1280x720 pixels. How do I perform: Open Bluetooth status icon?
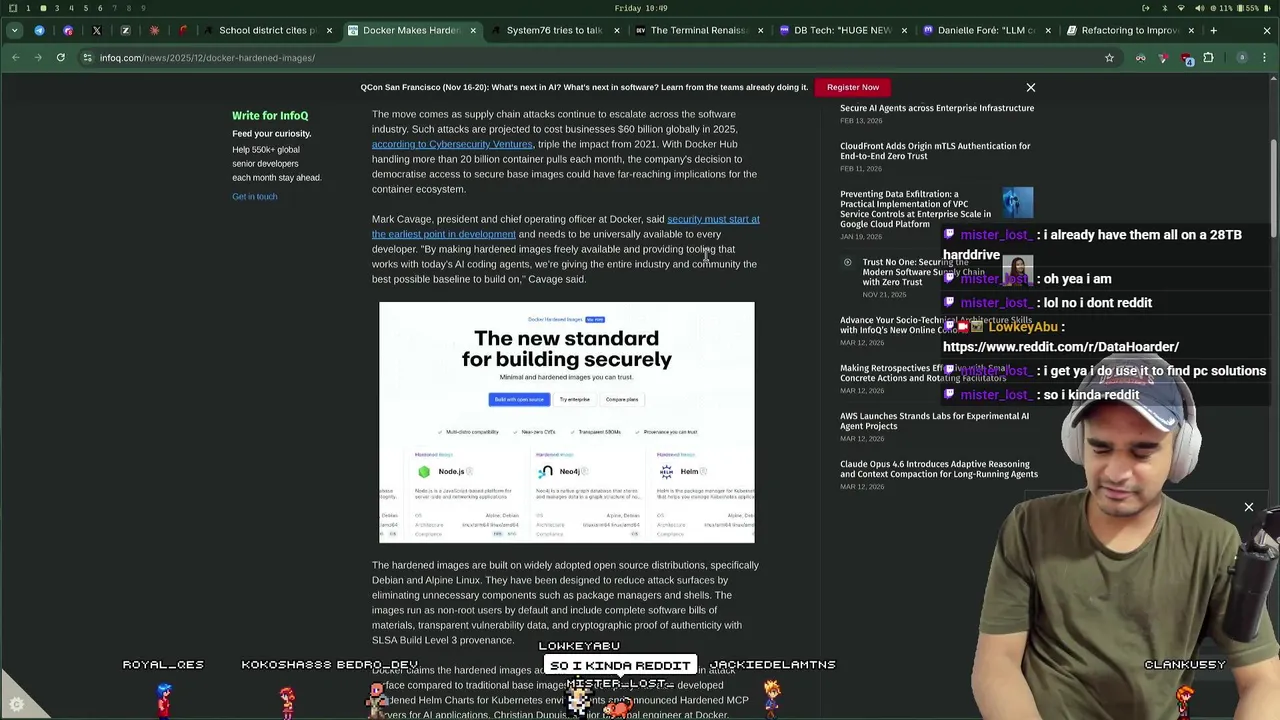coord(1164,8)
